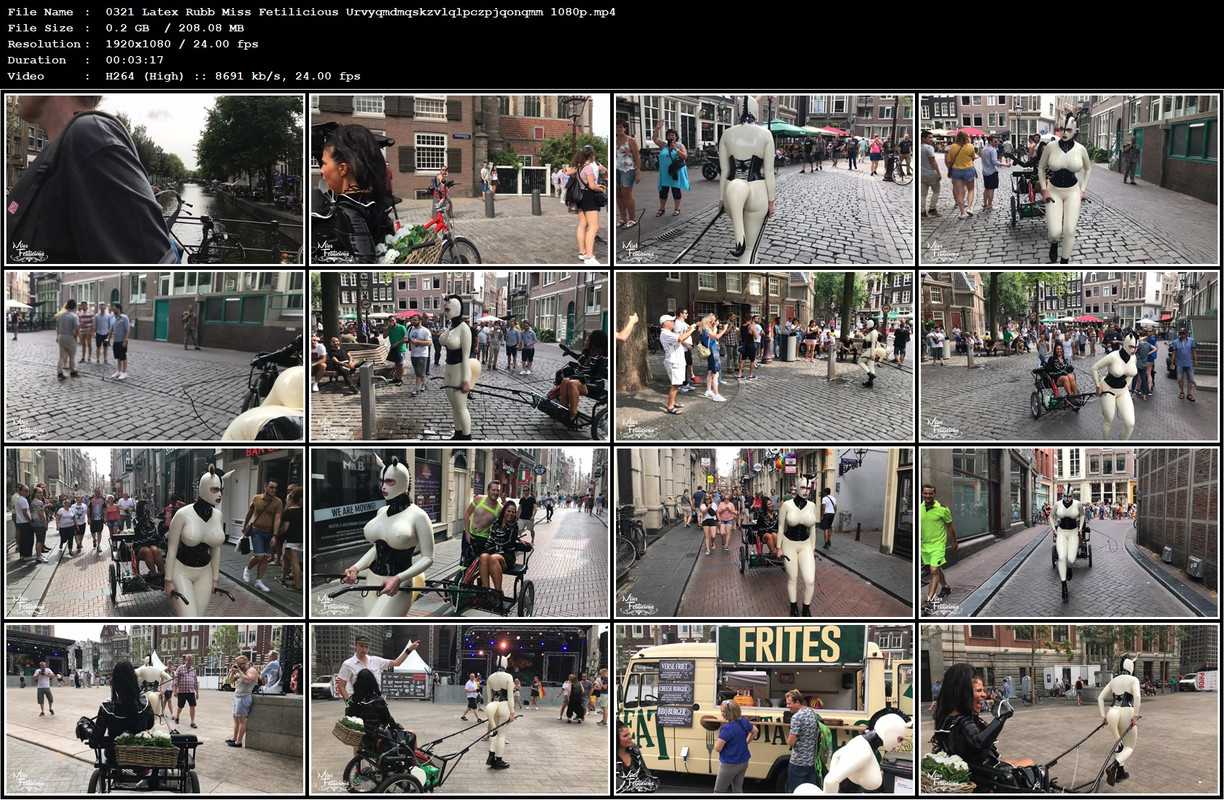Open the thumbnail with WE ARE MOVING sign
Screen dimensions: 1224x800
click(x=459, y=532)
